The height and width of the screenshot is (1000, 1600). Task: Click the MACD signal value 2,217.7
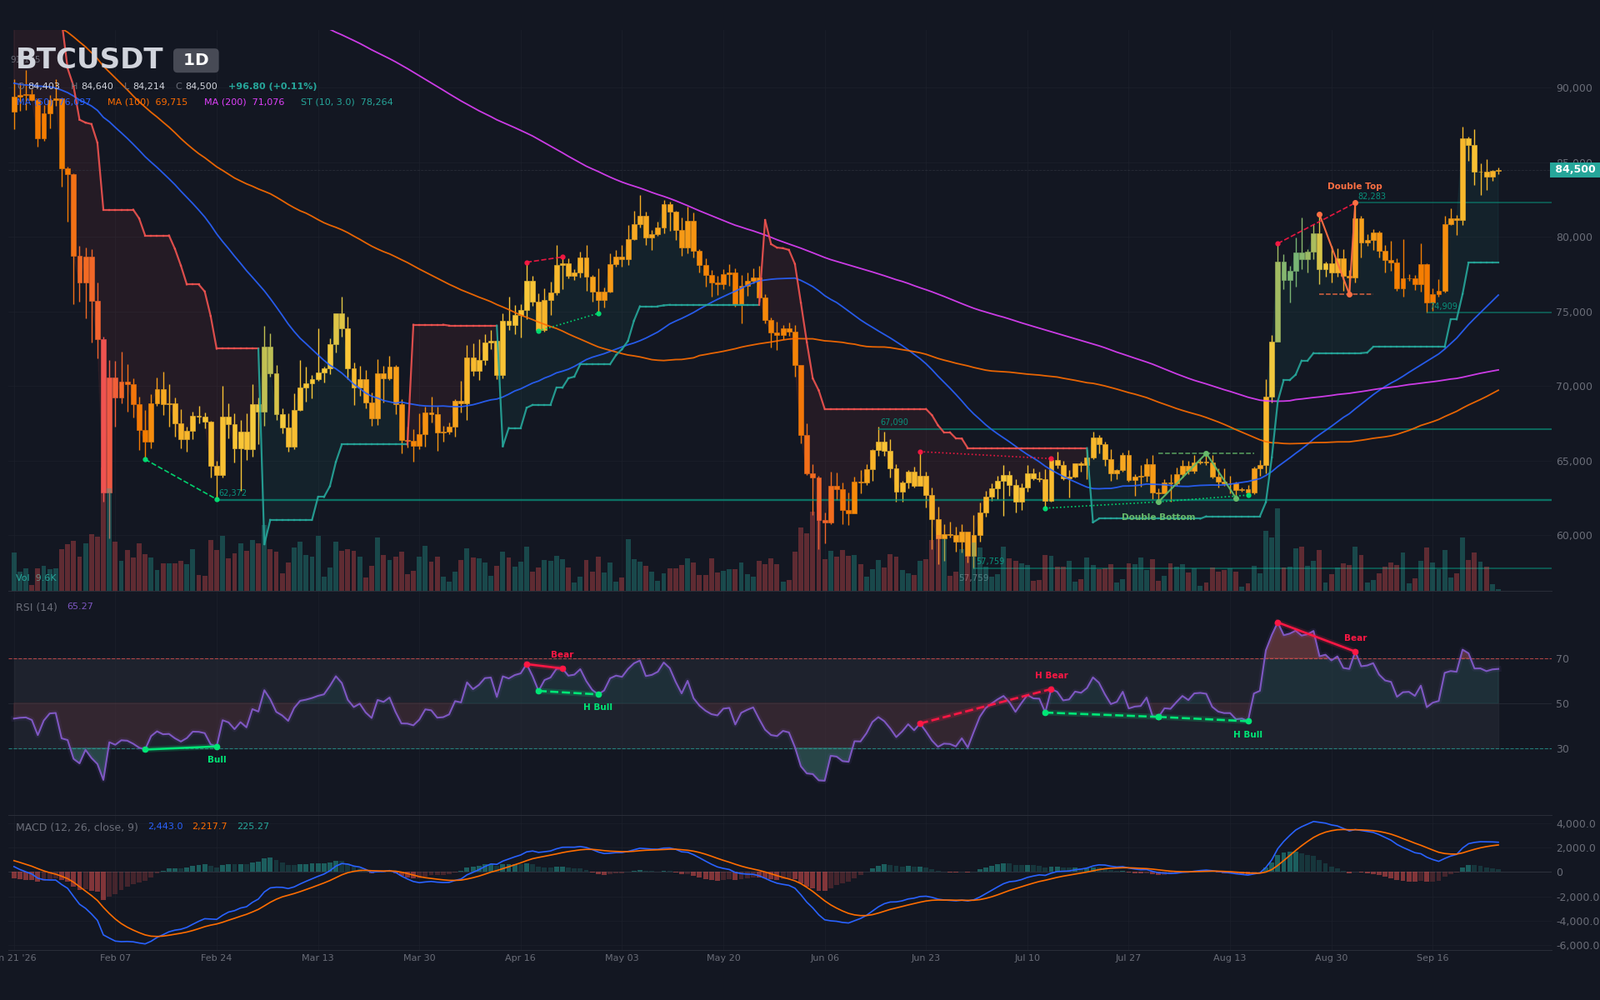coord(210,826)
